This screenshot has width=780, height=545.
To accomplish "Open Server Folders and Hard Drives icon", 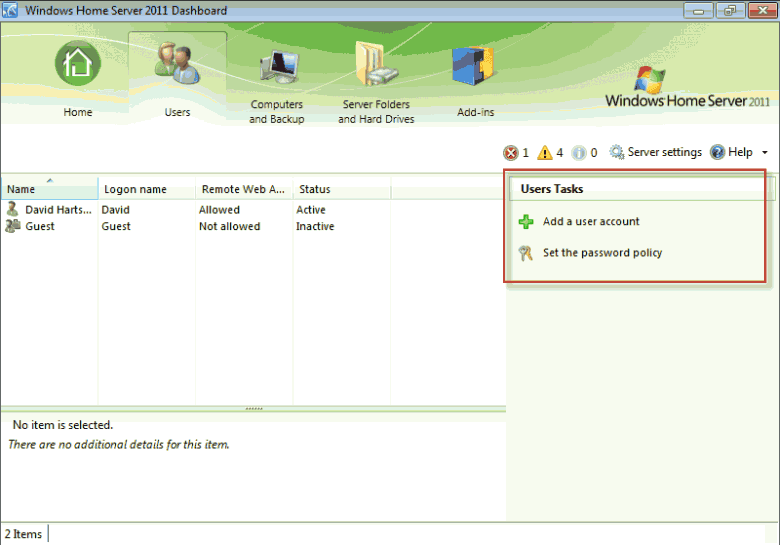I will 377,64.
